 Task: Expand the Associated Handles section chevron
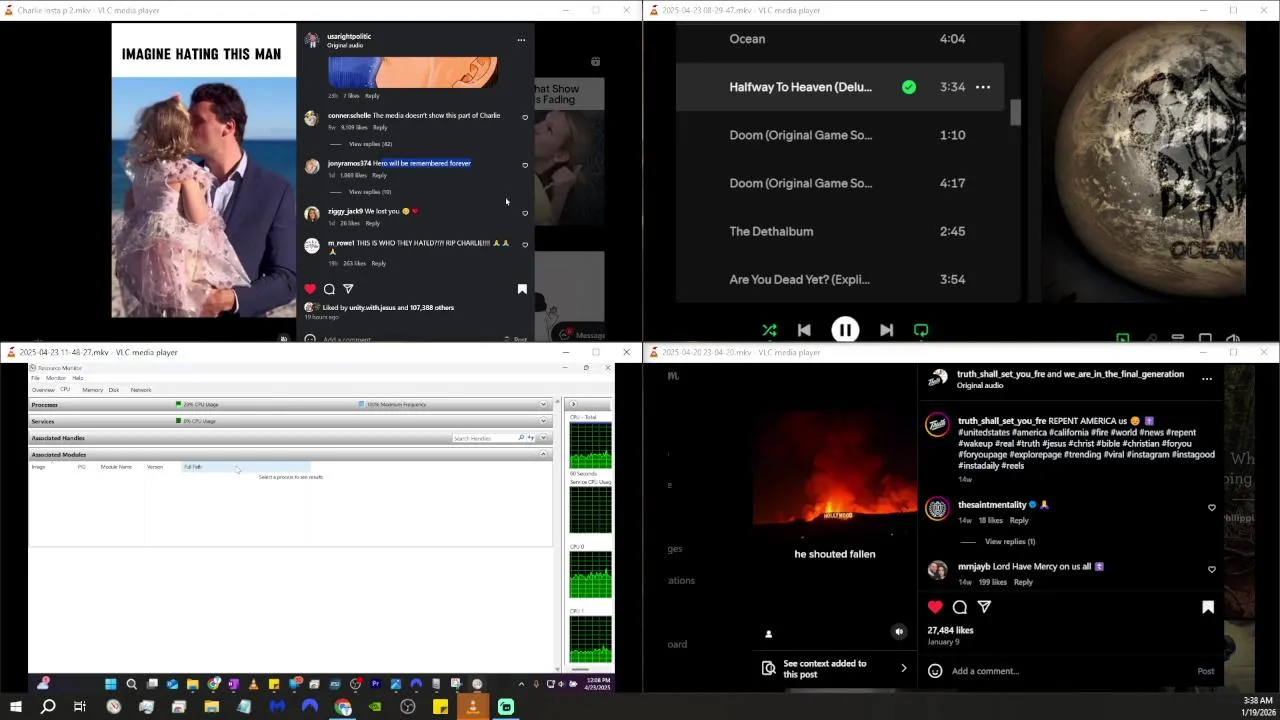544,438
